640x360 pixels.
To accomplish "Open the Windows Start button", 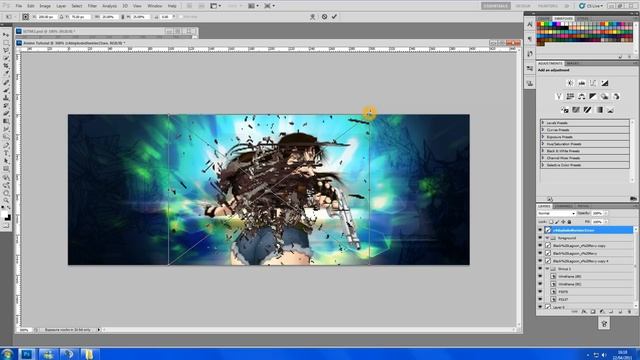I will 8,354.
